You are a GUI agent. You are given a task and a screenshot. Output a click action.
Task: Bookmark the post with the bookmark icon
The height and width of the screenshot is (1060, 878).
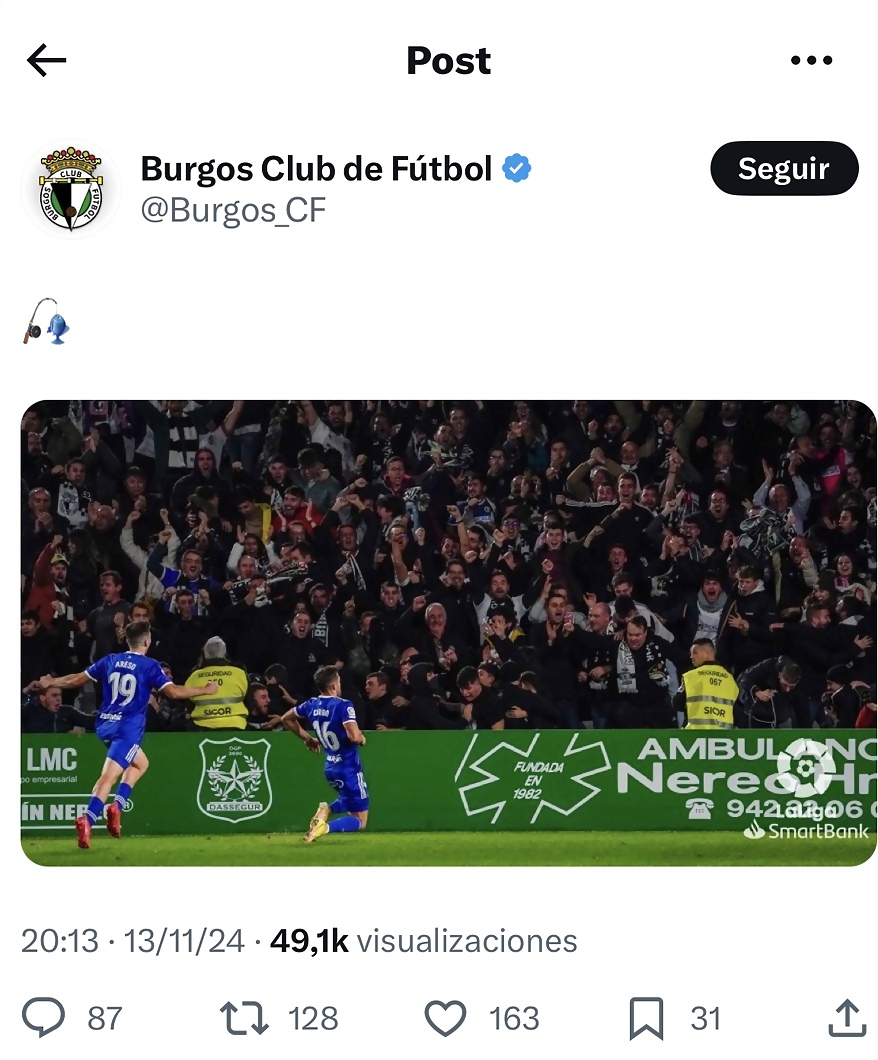(646, 1018)
